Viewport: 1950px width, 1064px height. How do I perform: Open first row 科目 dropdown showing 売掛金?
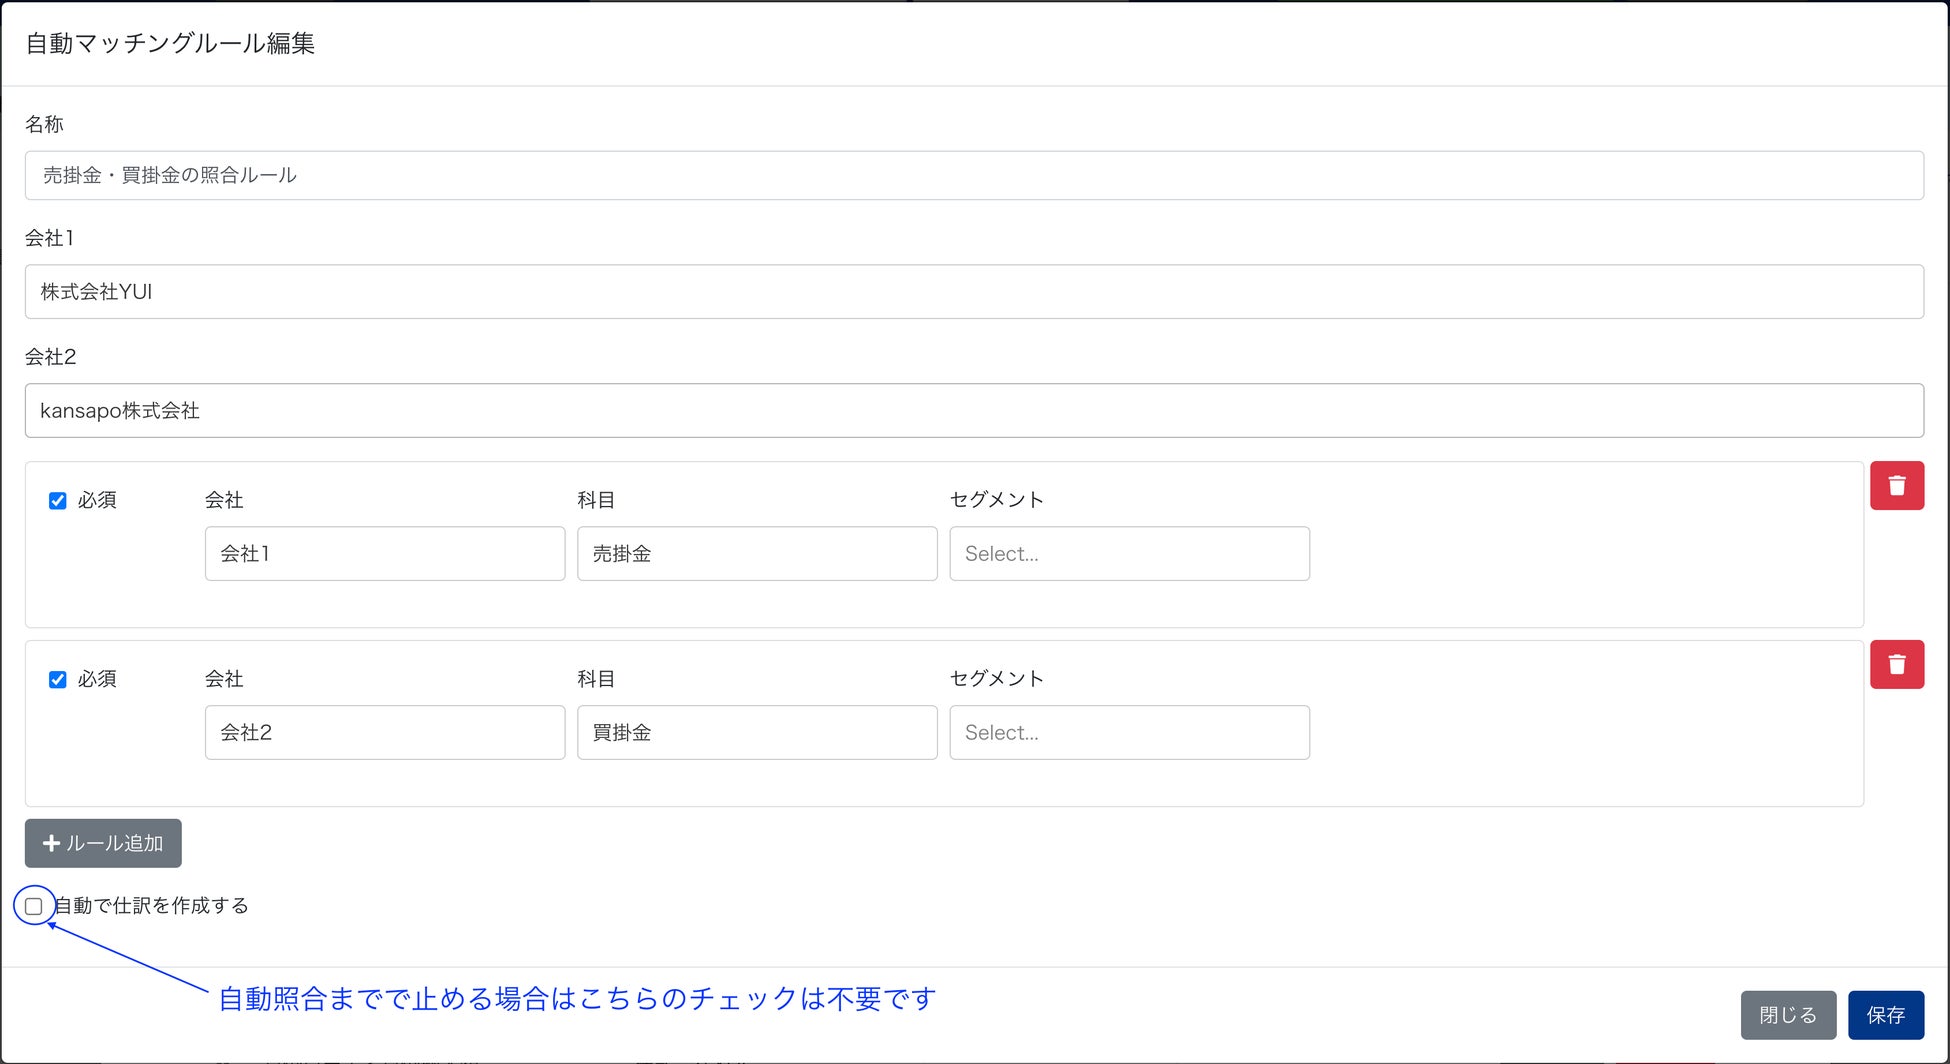[x=757, y=554]
